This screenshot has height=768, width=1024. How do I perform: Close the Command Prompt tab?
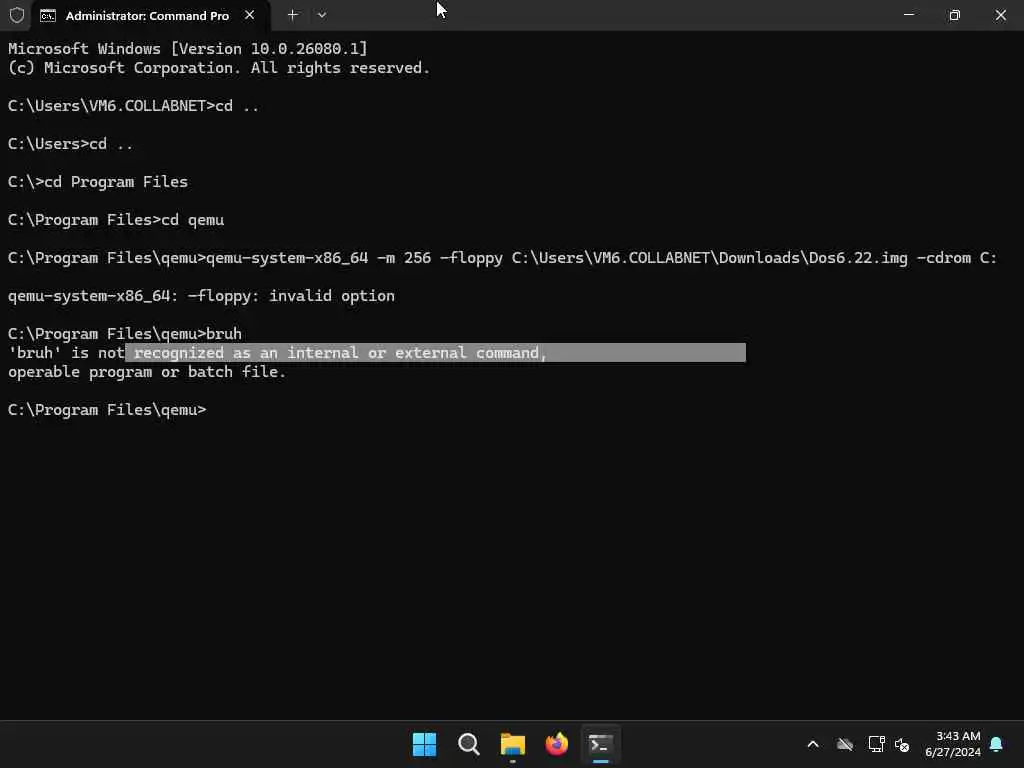tap(249, 15)
